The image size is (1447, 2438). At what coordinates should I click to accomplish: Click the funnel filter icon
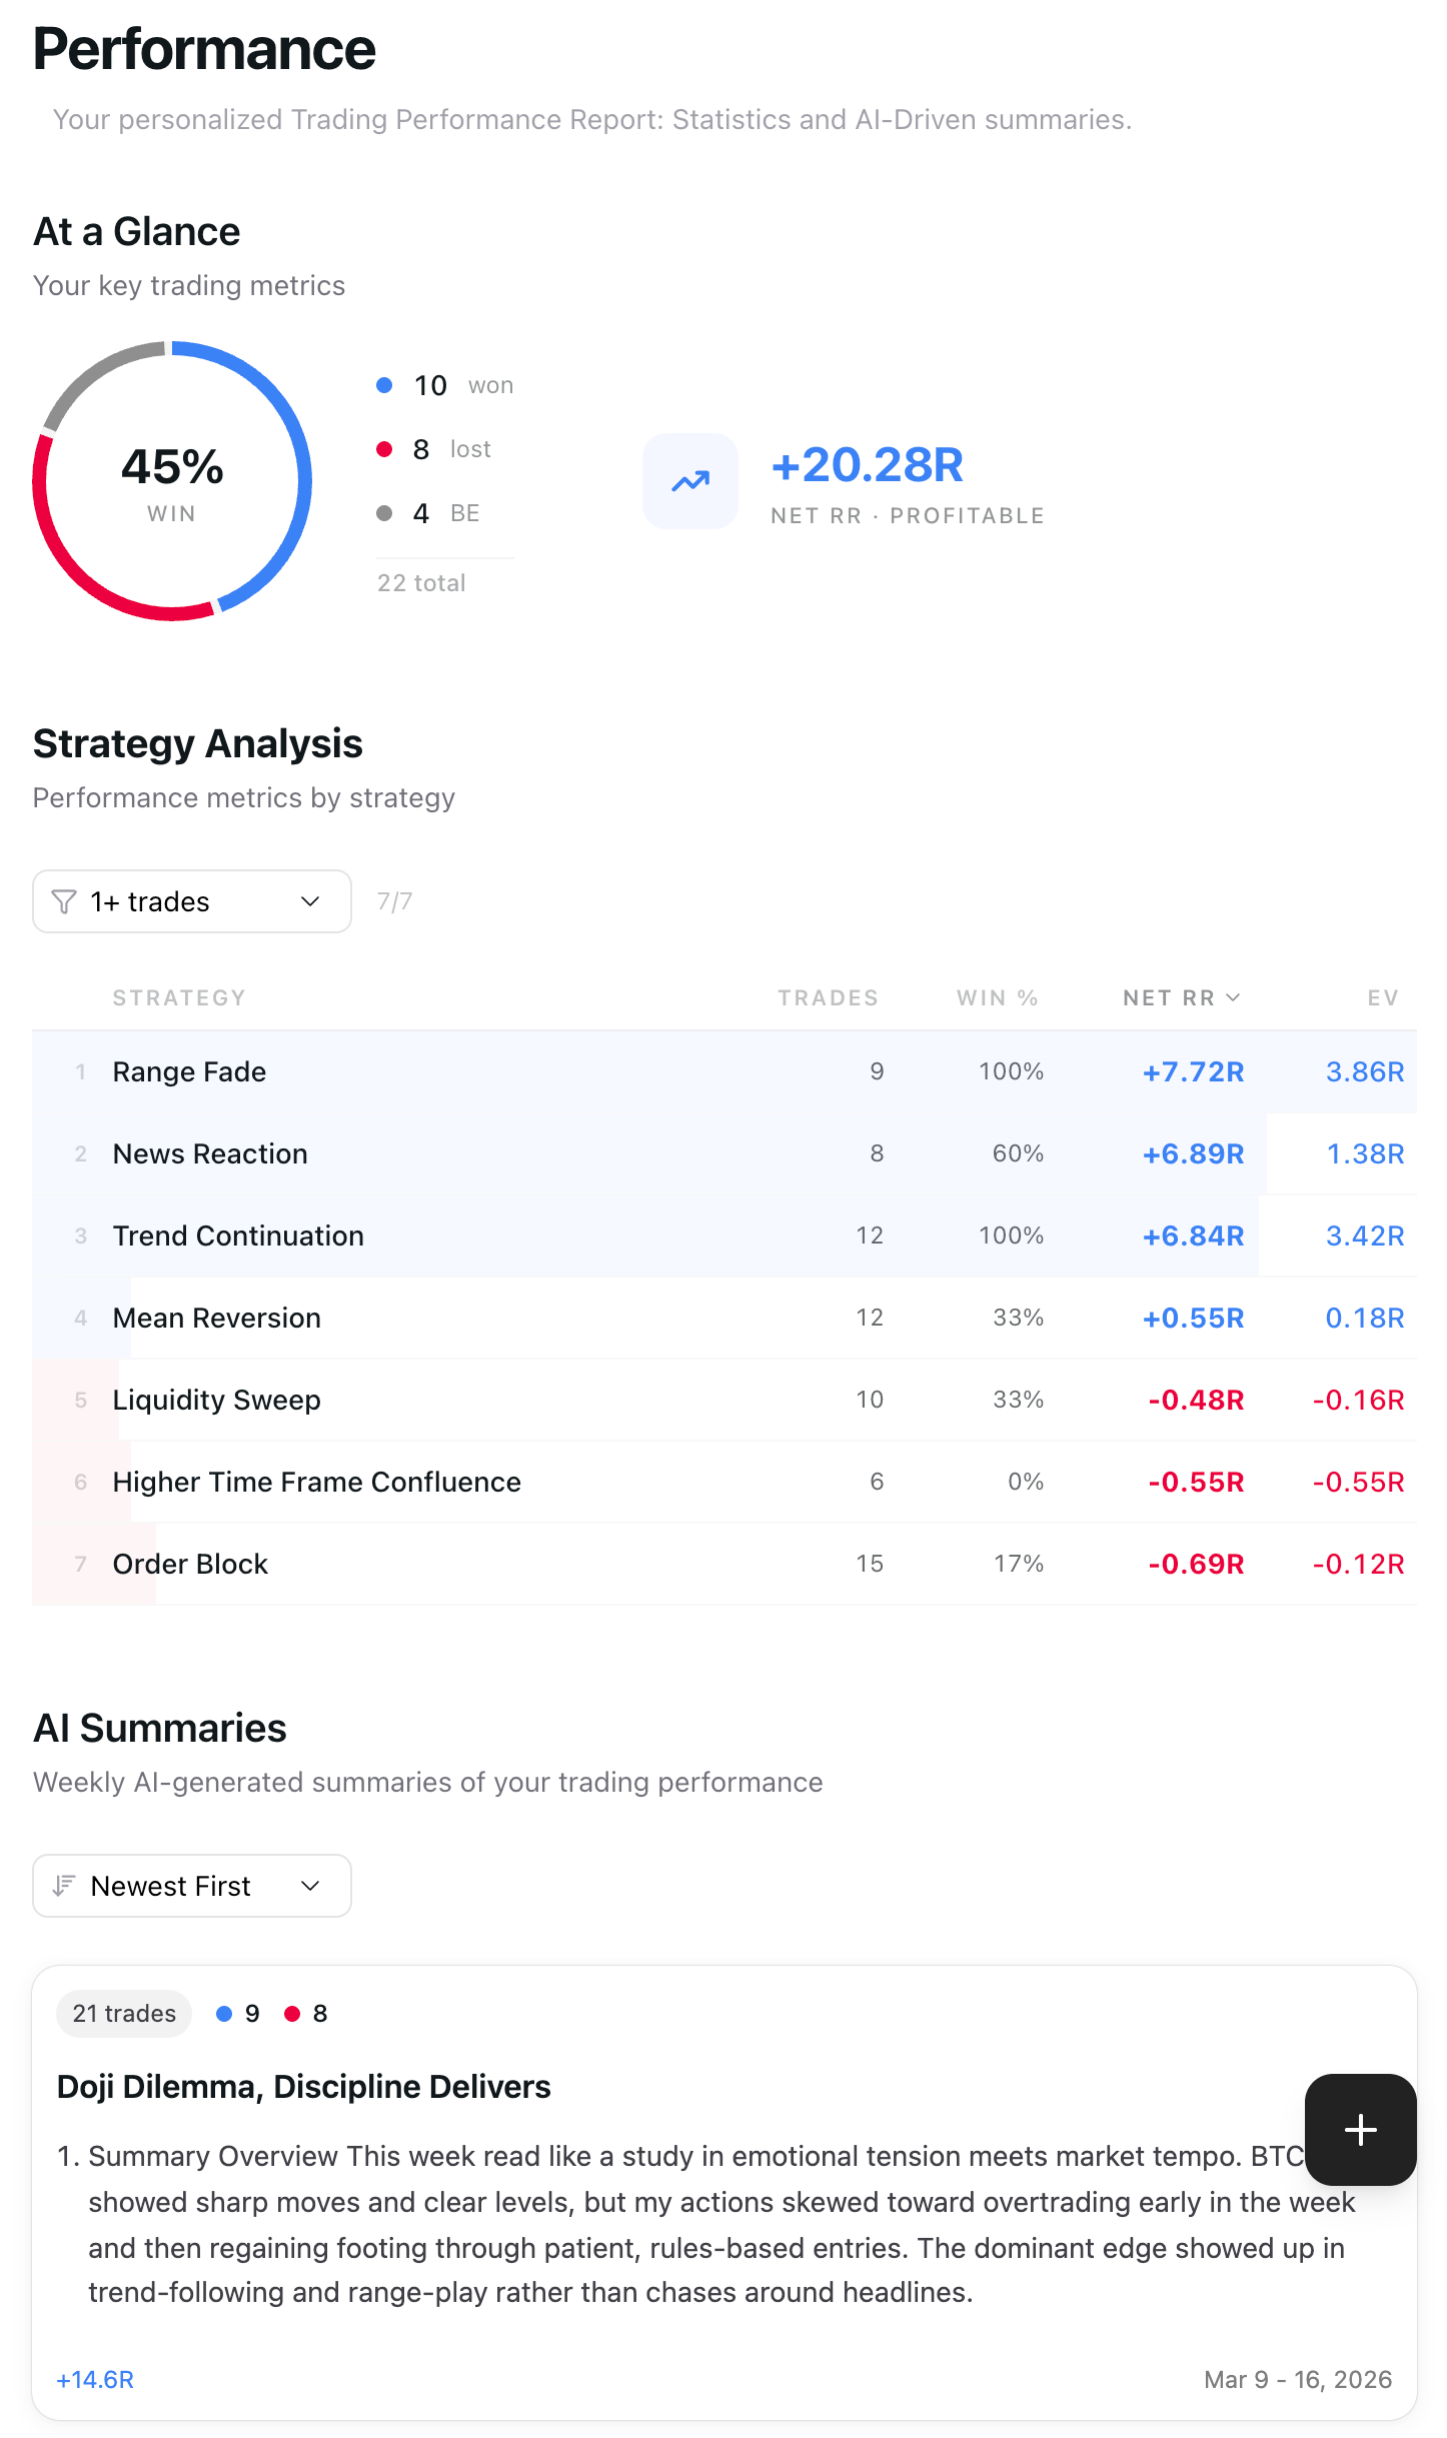click(64, 901)
